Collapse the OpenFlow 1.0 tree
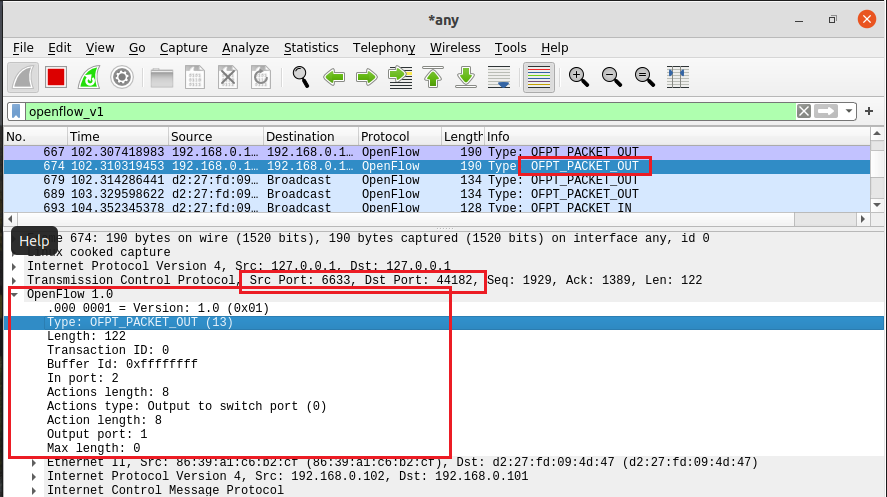887x497 pixels. (x=15, y=294)
